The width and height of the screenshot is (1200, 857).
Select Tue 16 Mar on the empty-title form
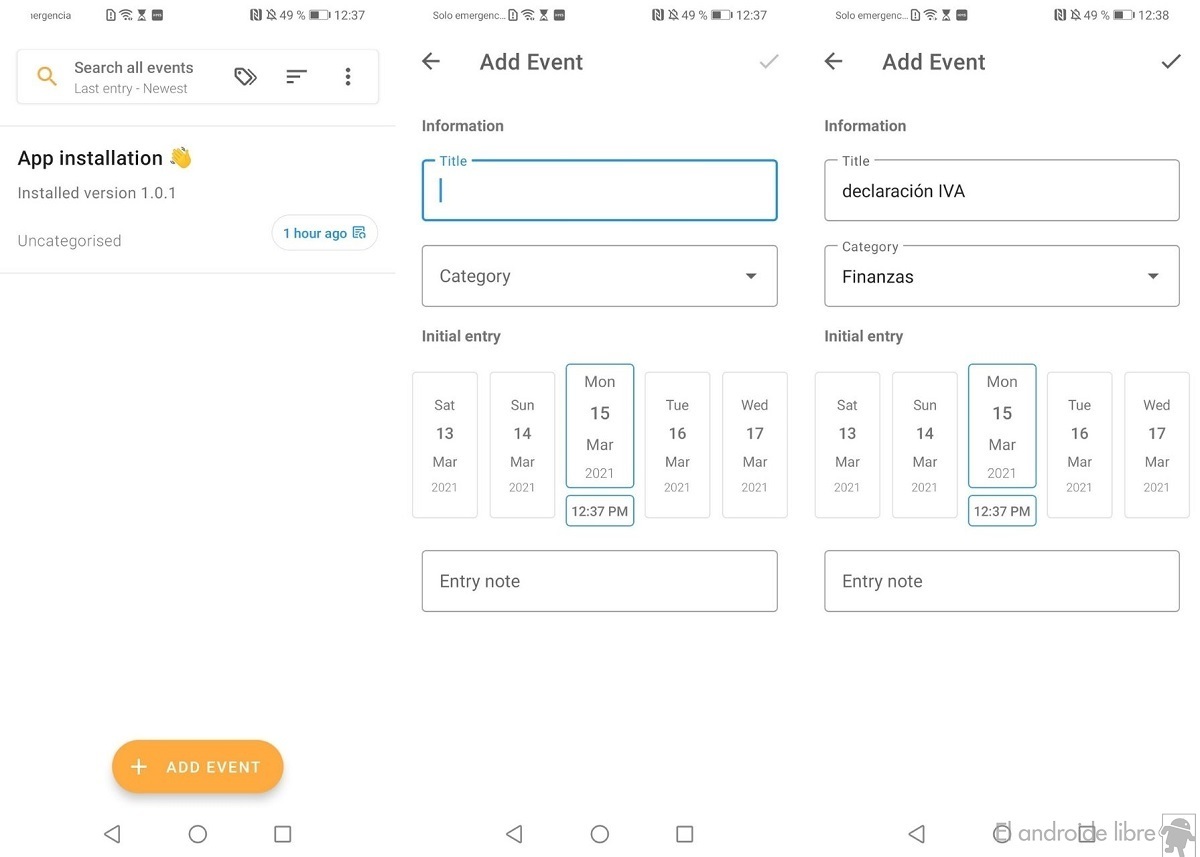[677, 445]
